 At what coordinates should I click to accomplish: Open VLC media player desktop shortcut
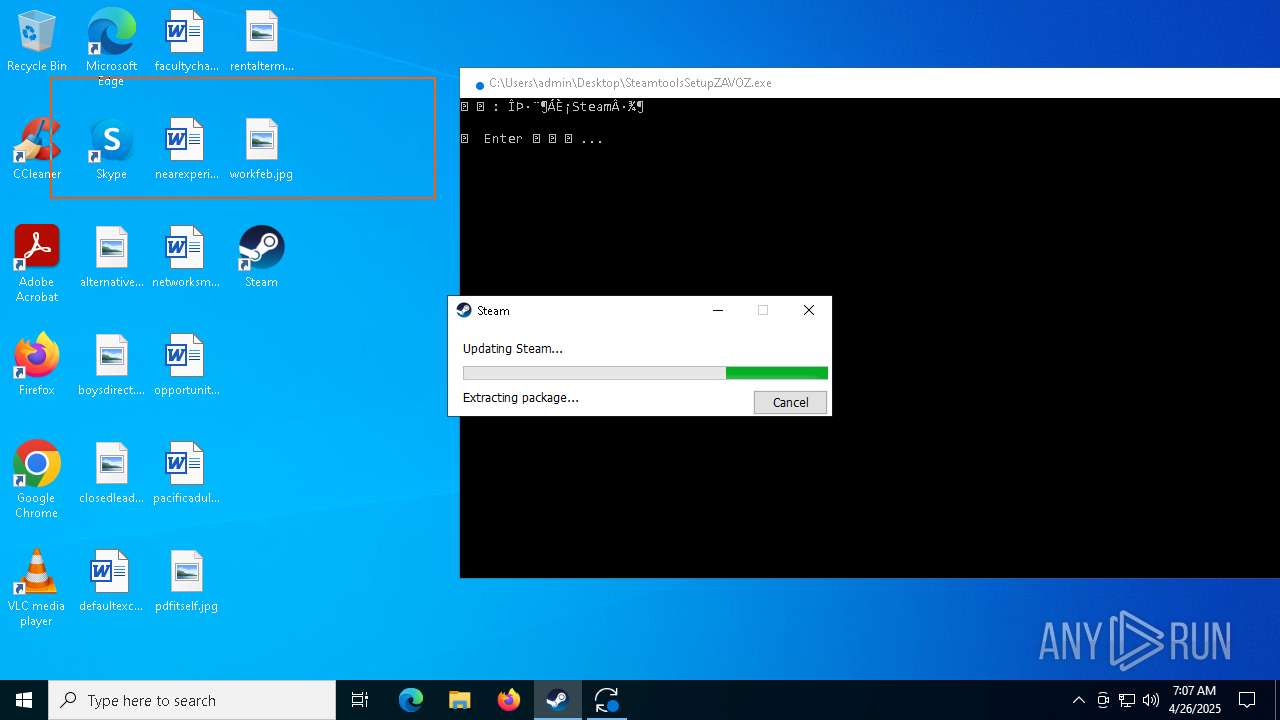pos(37,588)
